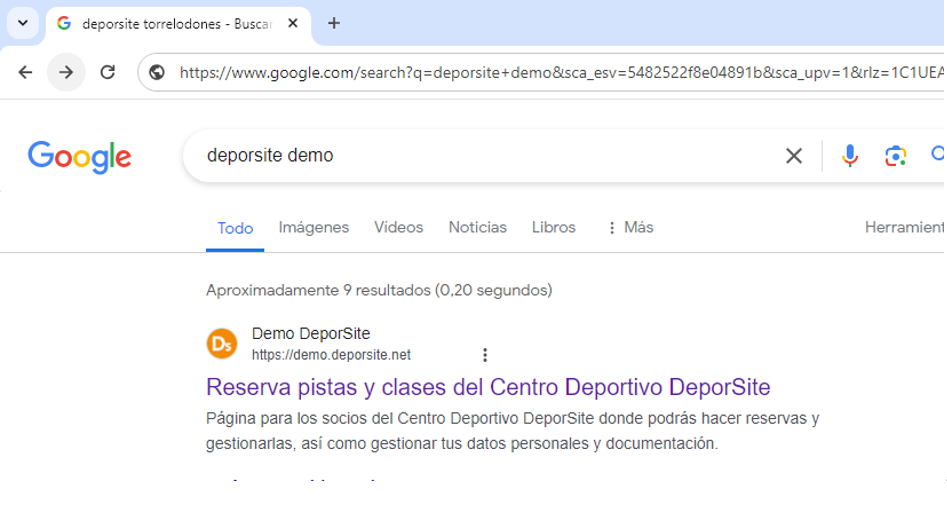
Task: Click the result description snippet text
Action: (x=512, y=431)
